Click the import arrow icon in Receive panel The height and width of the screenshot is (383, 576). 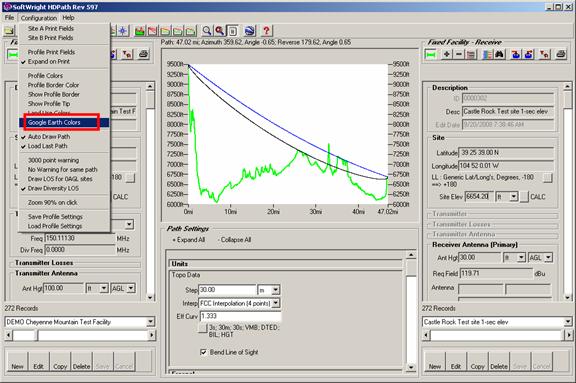click(516, 55)
